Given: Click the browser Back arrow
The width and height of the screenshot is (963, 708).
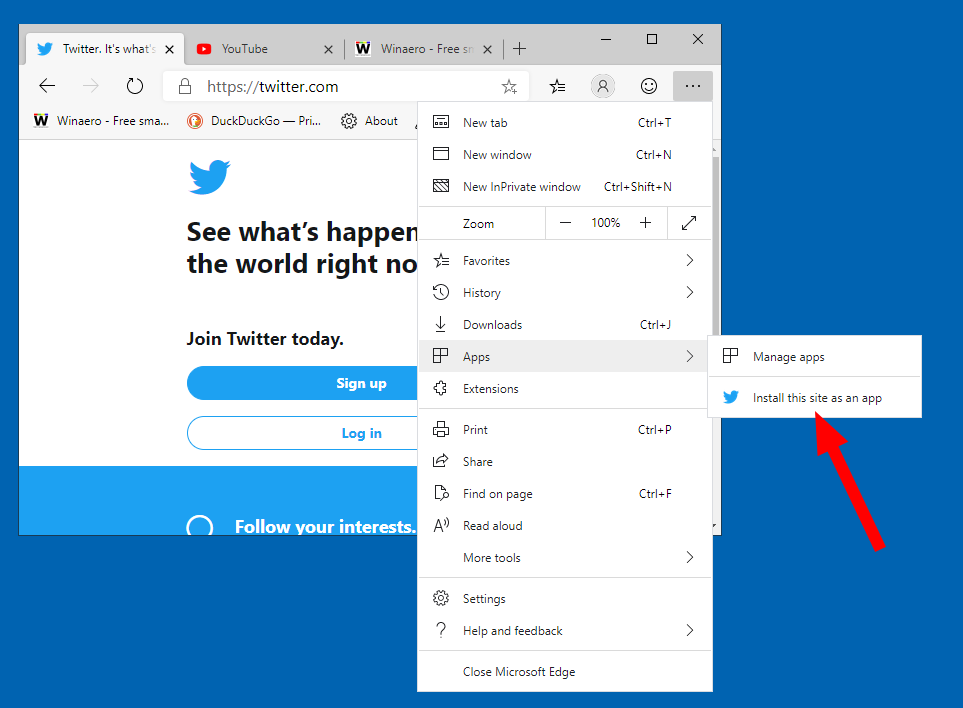Looking at the screenshot, I should (x=47, y=86).
